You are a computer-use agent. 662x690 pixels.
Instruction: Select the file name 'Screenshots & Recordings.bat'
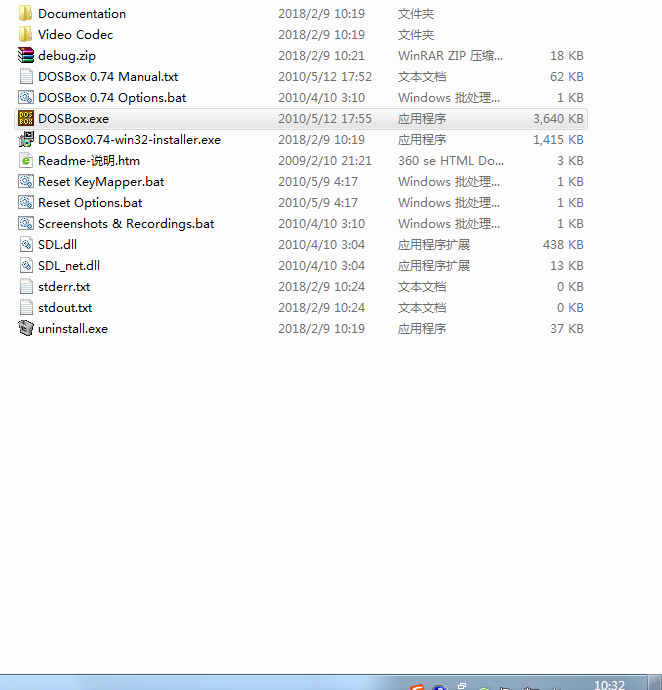click(126, 224)
